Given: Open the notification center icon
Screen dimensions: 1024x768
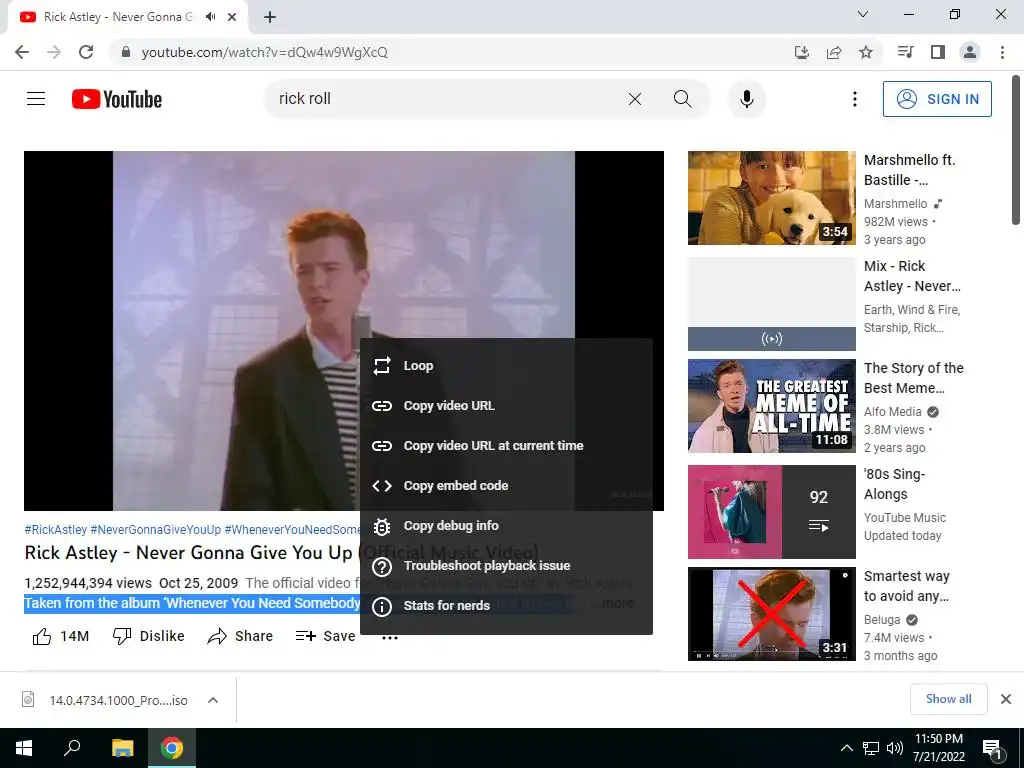Looking at the screenshot, I should click(993, 749).
